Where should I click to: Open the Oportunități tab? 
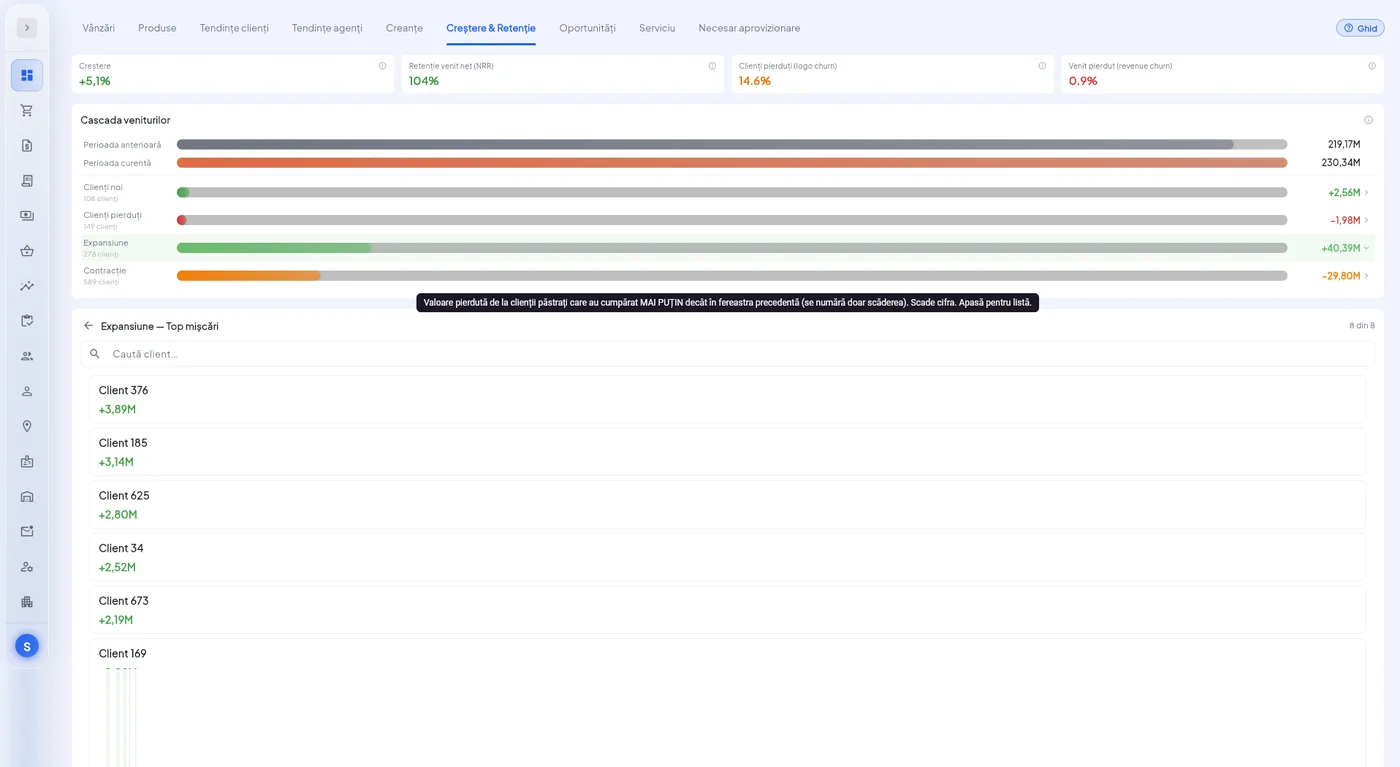click(588, 28)
